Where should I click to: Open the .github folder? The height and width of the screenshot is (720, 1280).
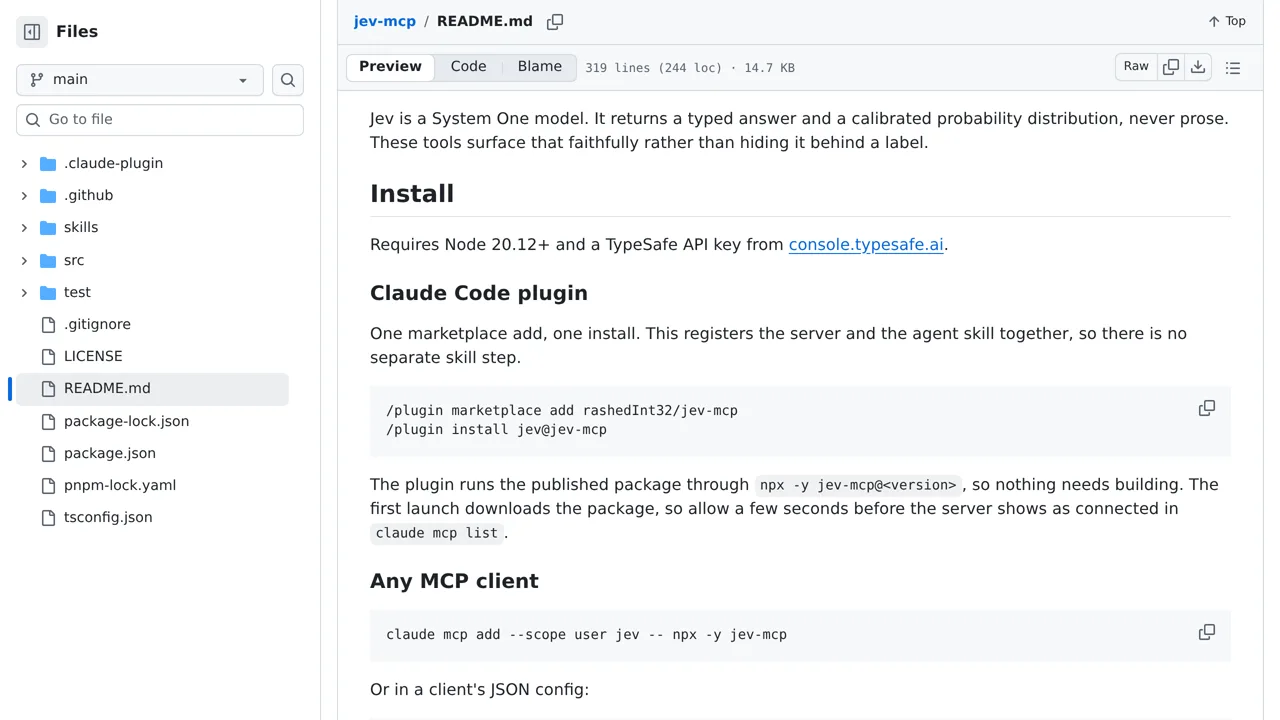[x=88, y=196]
